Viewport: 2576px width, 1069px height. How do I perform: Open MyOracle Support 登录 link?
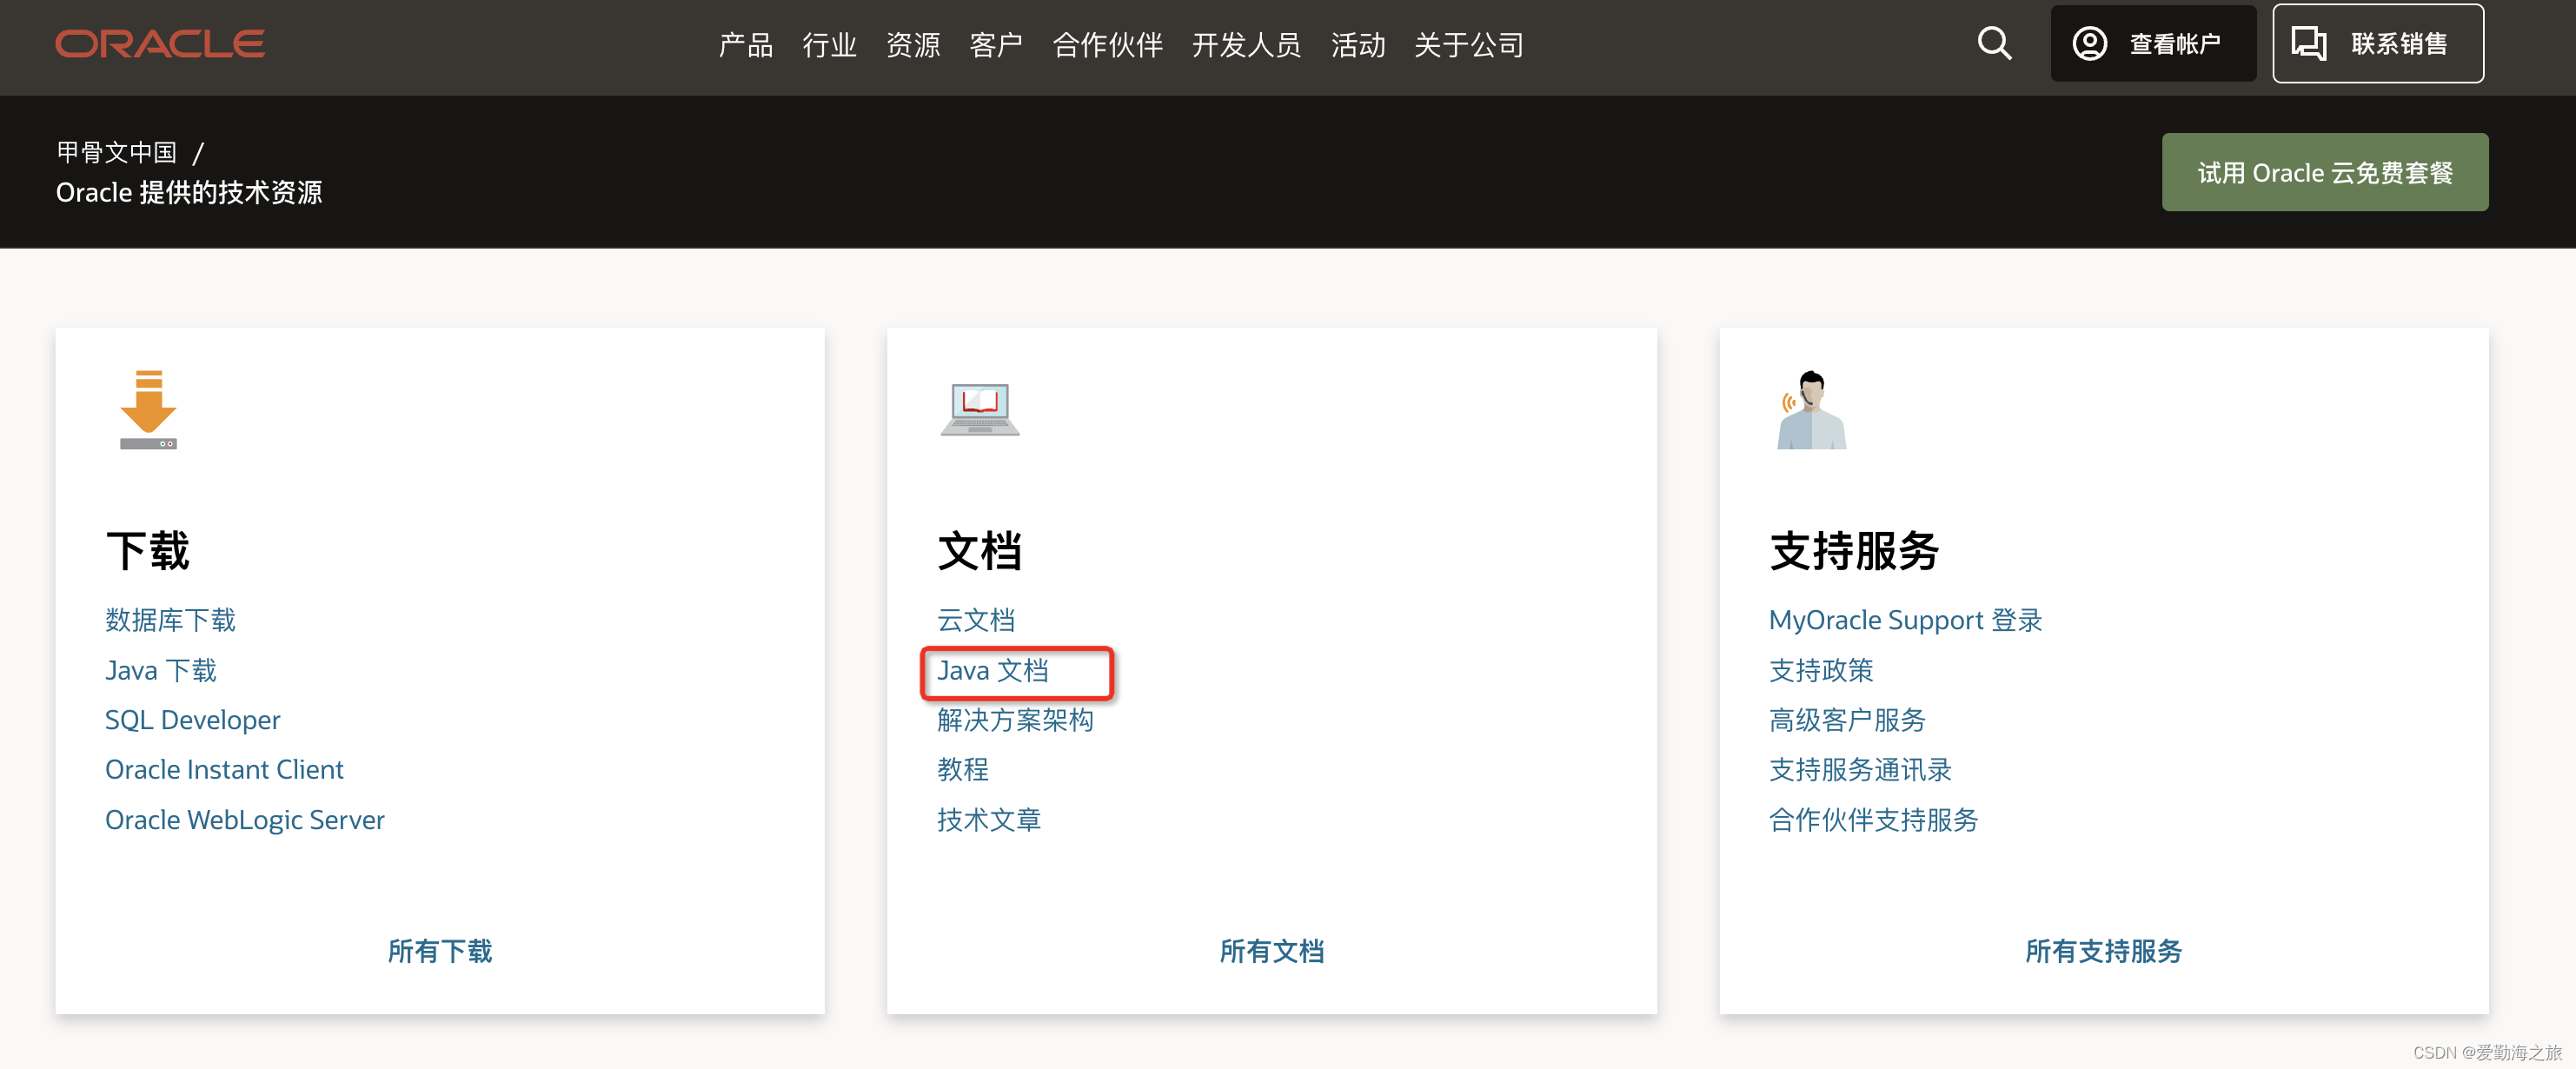[x=1905, y=620]
